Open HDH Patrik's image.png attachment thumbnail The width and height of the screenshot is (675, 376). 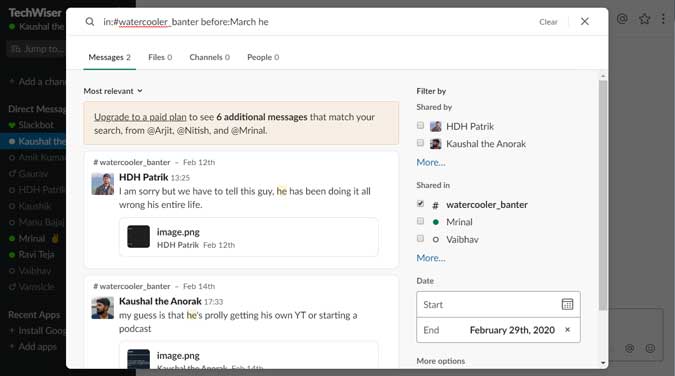(x=139, y=236)
